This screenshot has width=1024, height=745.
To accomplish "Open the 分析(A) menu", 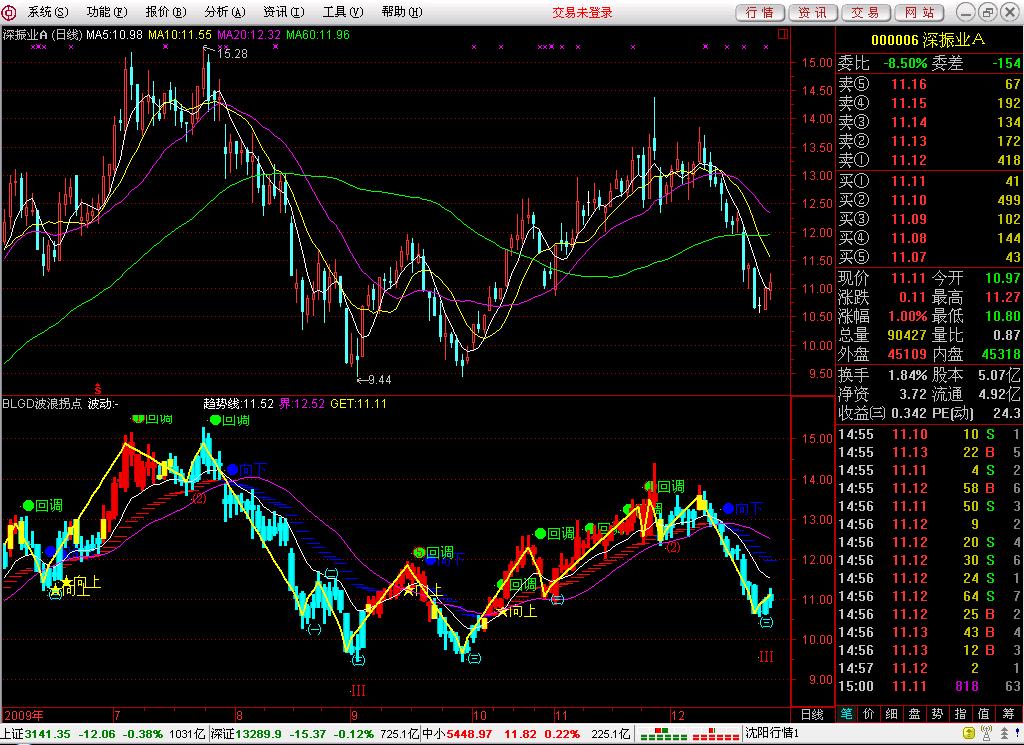I will pos(225,12).
